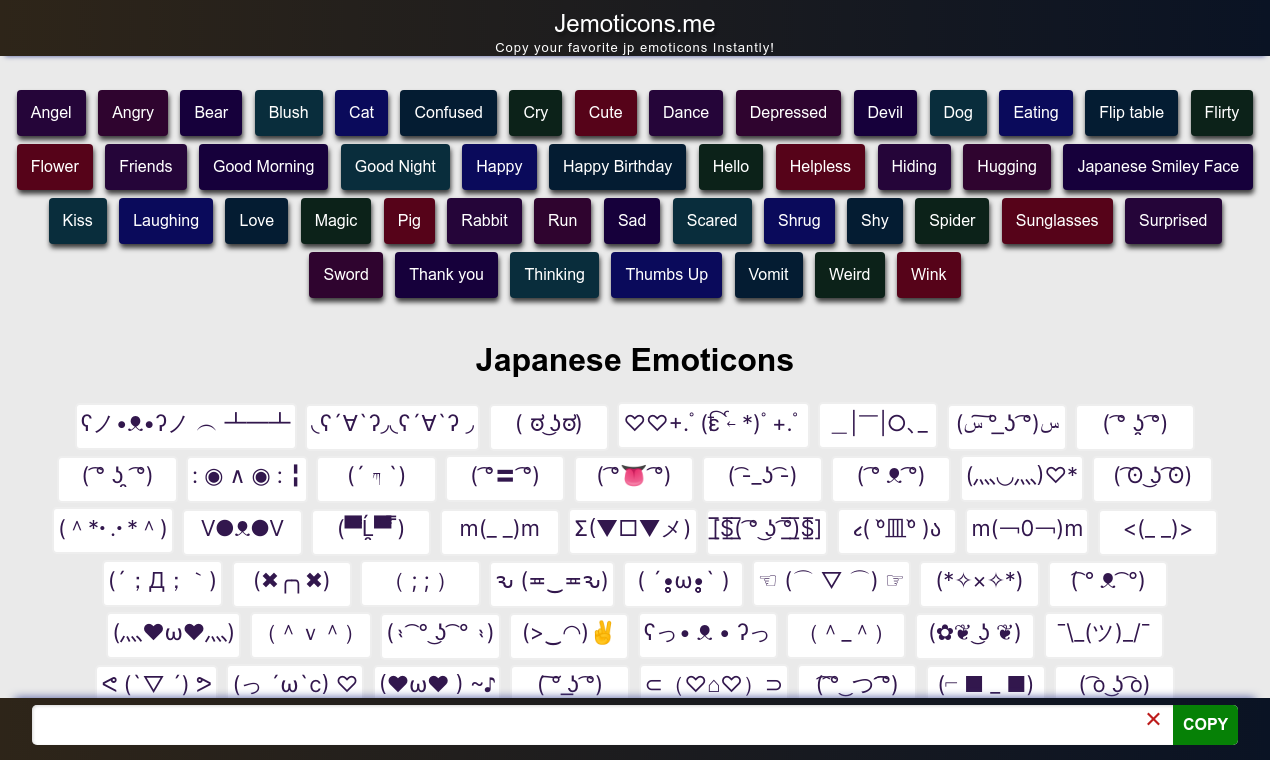
Task: Click the green COPY button
Action: 1205,725
